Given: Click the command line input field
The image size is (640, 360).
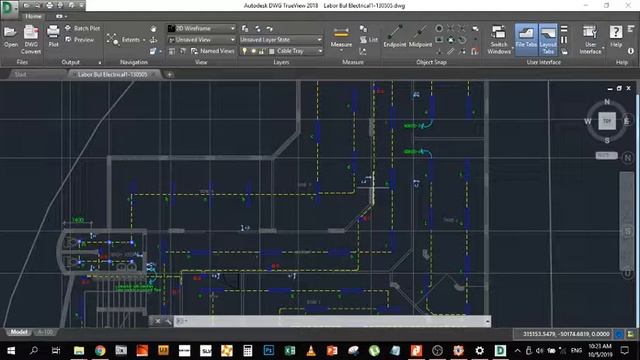Looking at the screenshot, I should click(333, 321).
